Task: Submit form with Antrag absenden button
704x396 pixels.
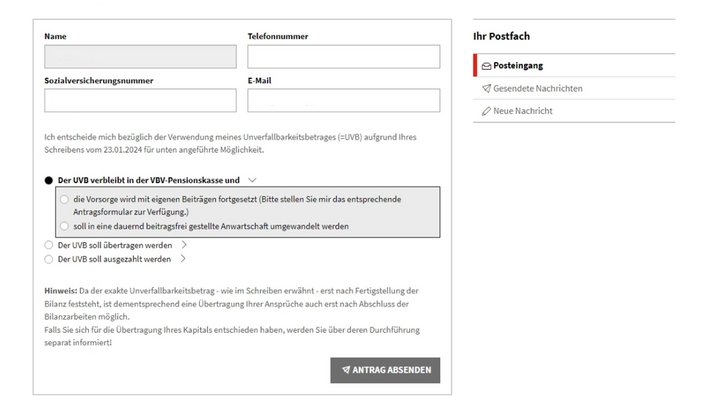Action: pos(385,370)
